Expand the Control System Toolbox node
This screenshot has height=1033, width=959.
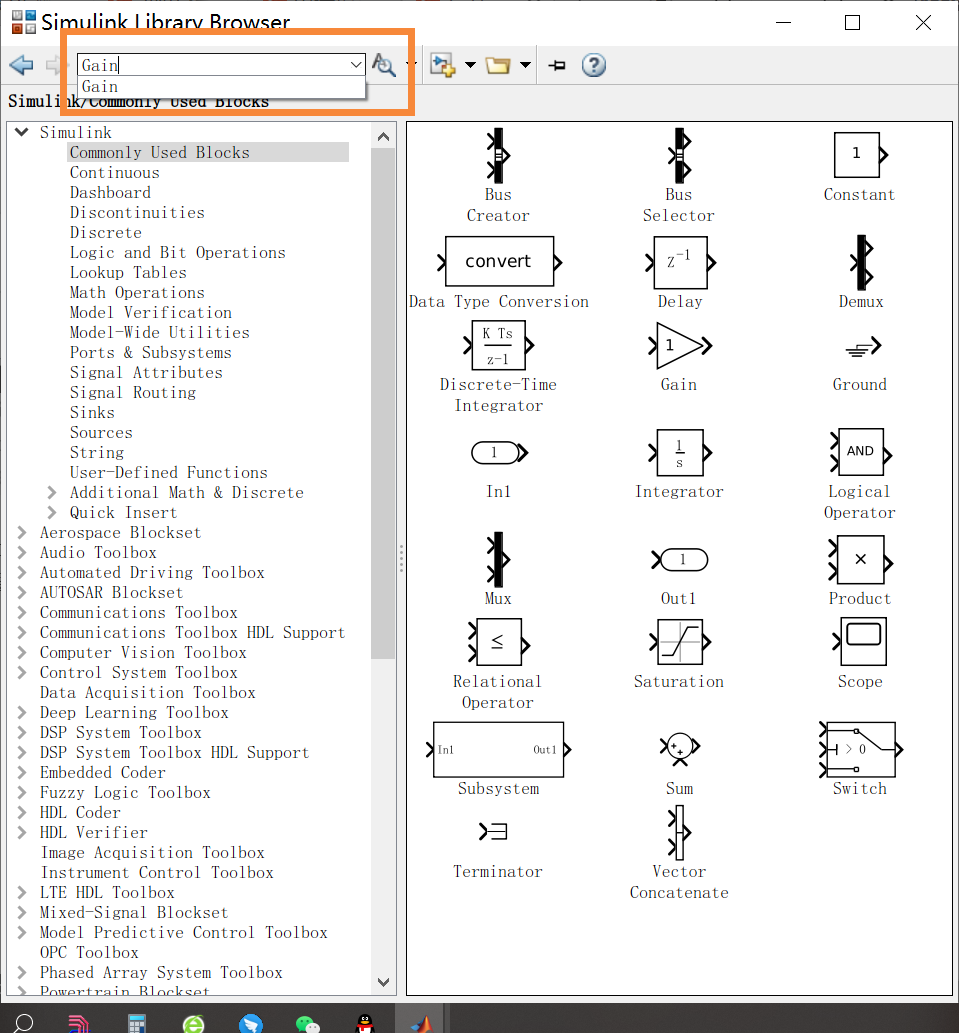point(22,673)
